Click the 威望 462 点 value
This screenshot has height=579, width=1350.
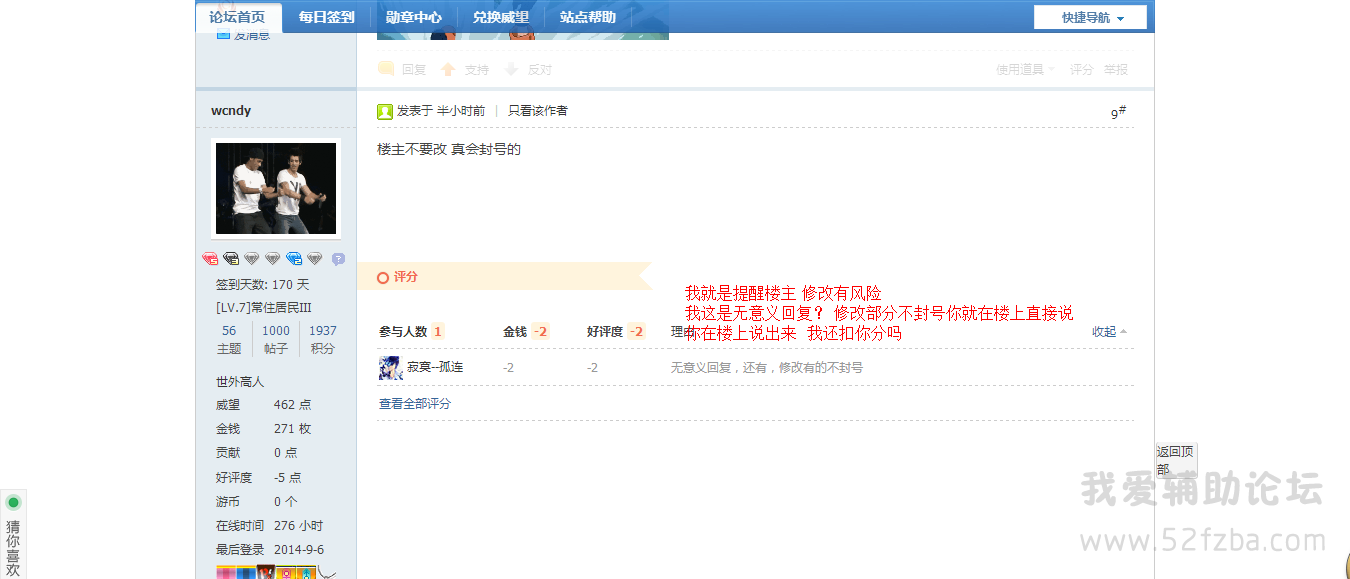pyautogui.click(x=292, y=405)
